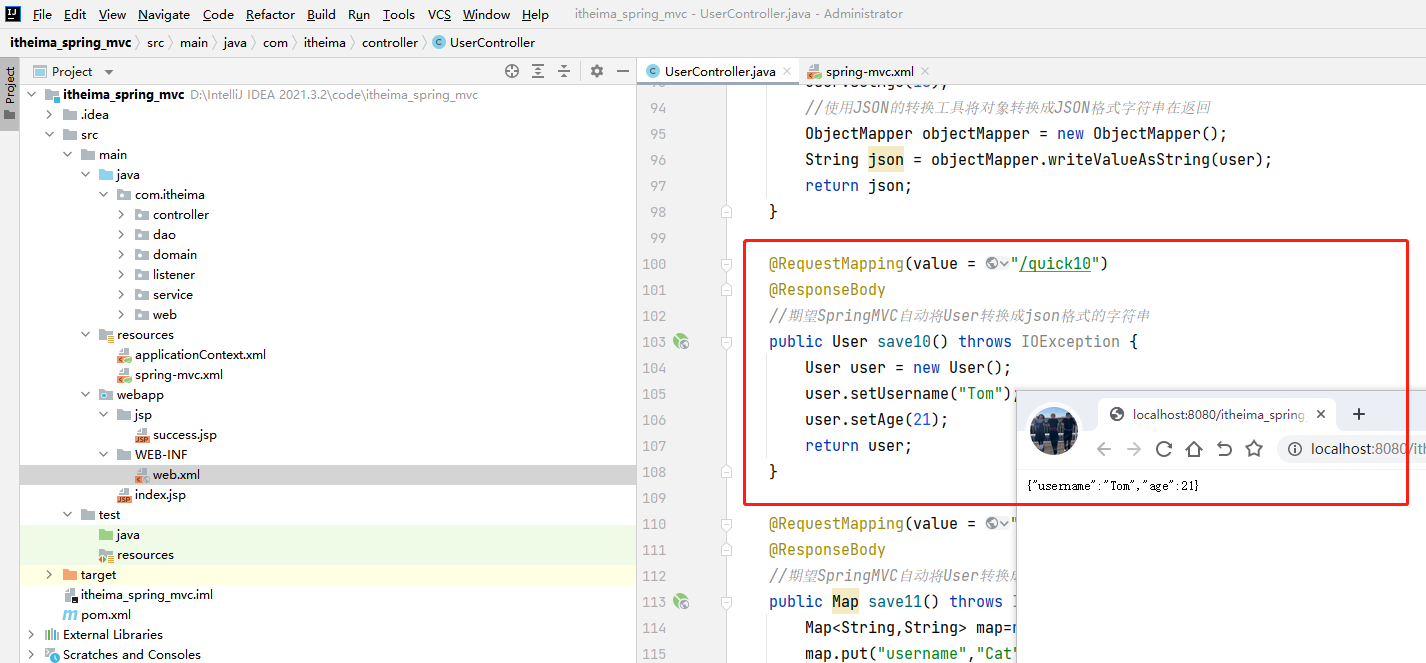Image resolution: width=1426 pixels, height=663 pixels.
Task: Click the browser address bar URL
Action: click(1368, 449)
